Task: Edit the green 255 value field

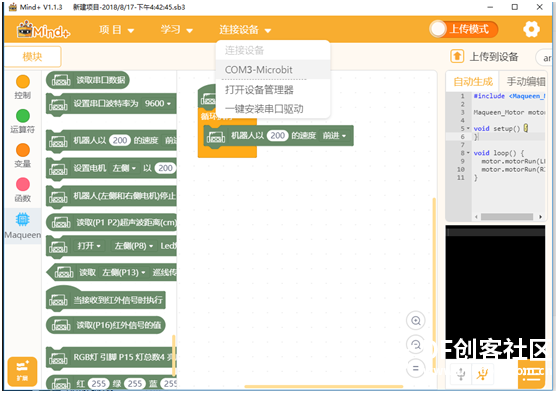Action: pos(135,383)
